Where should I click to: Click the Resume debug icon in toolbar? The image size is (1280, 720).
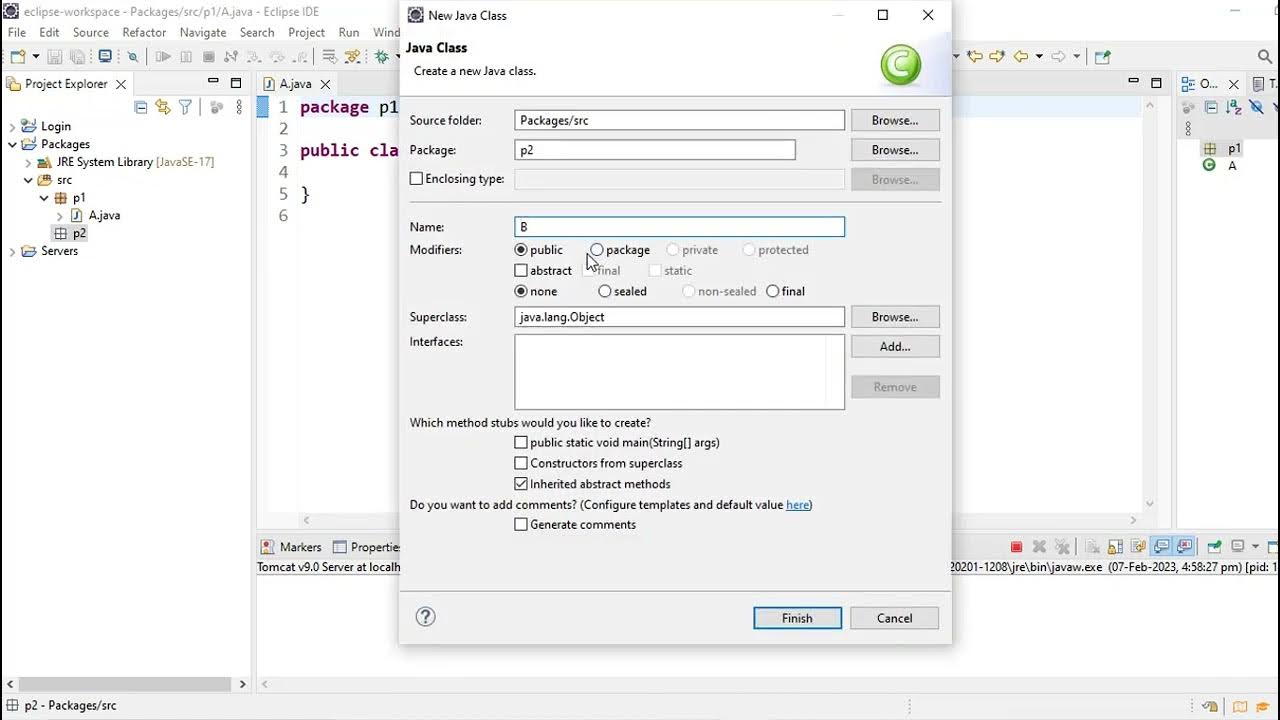click(163, 57)
